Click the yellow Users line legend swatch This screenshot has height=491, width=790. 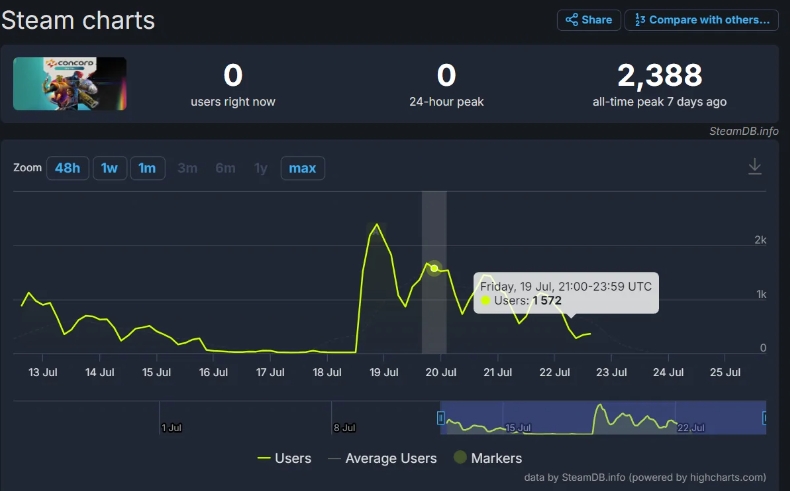(x=264, y=458)
